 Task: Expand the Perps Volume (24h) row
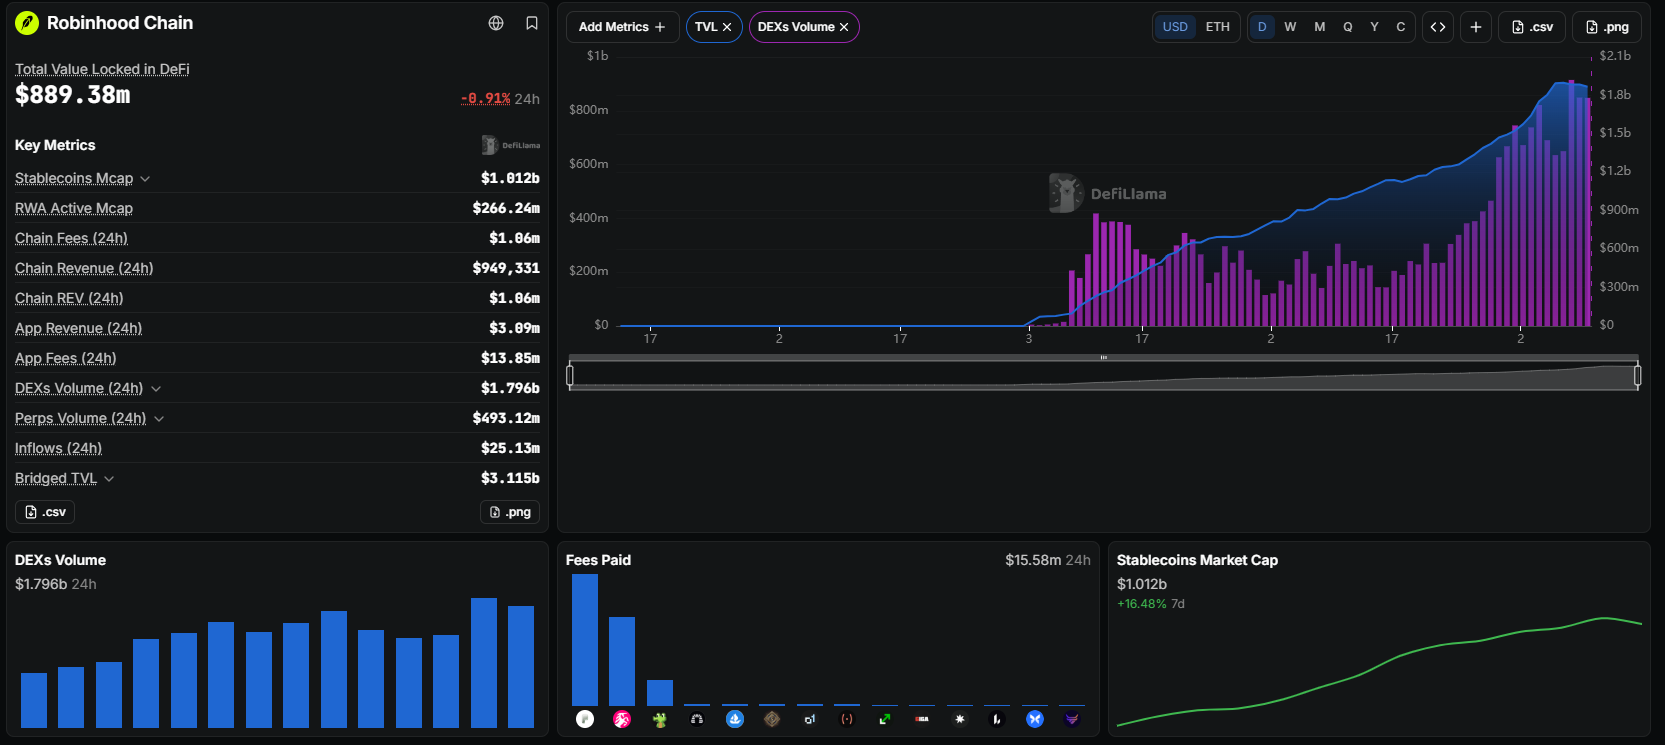pos(159,419)
